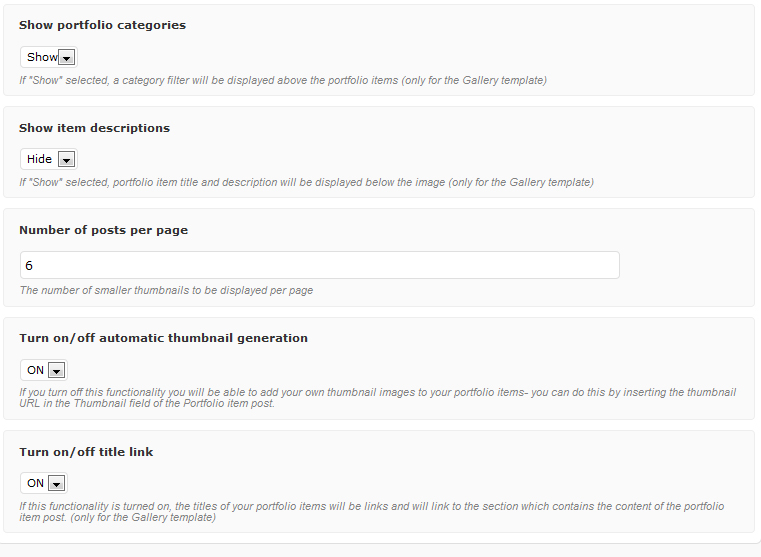Click the arrow on title link select
Image resolution: width=761 pixels, height=557 pixels.
(57, 484)
